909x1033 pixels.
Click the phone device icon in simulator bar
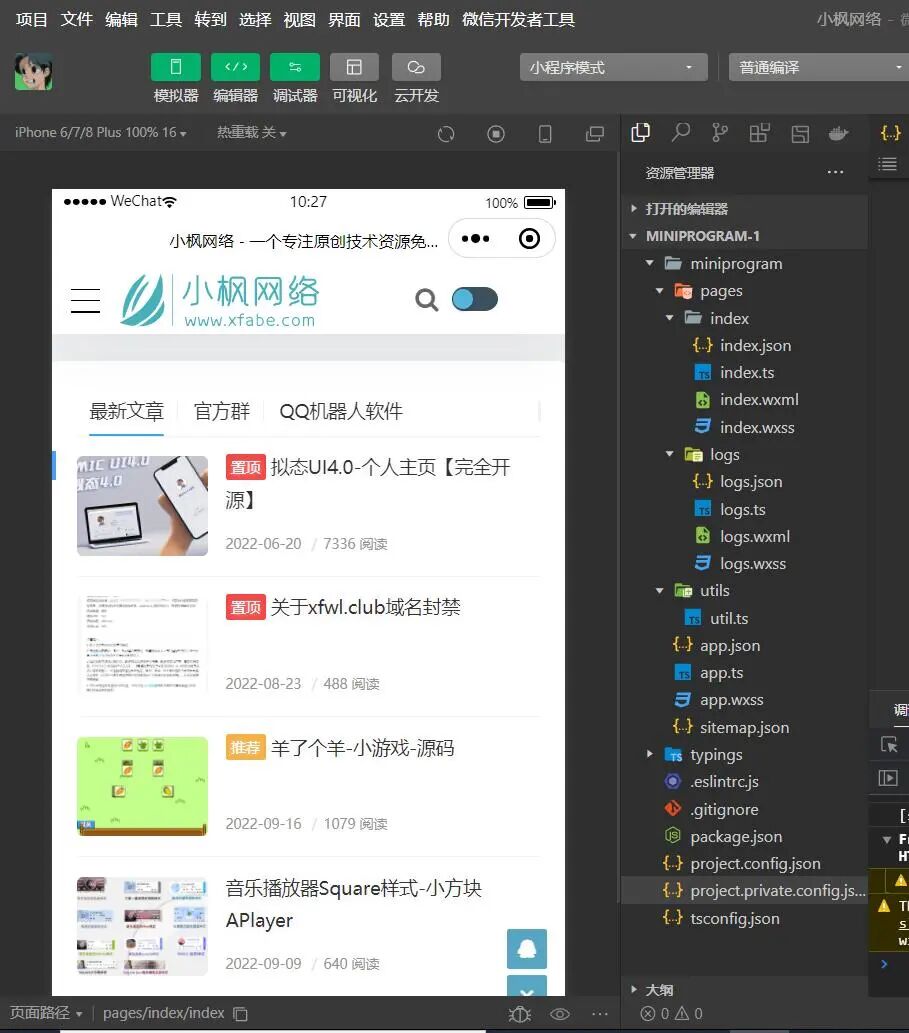coord(545,134)
